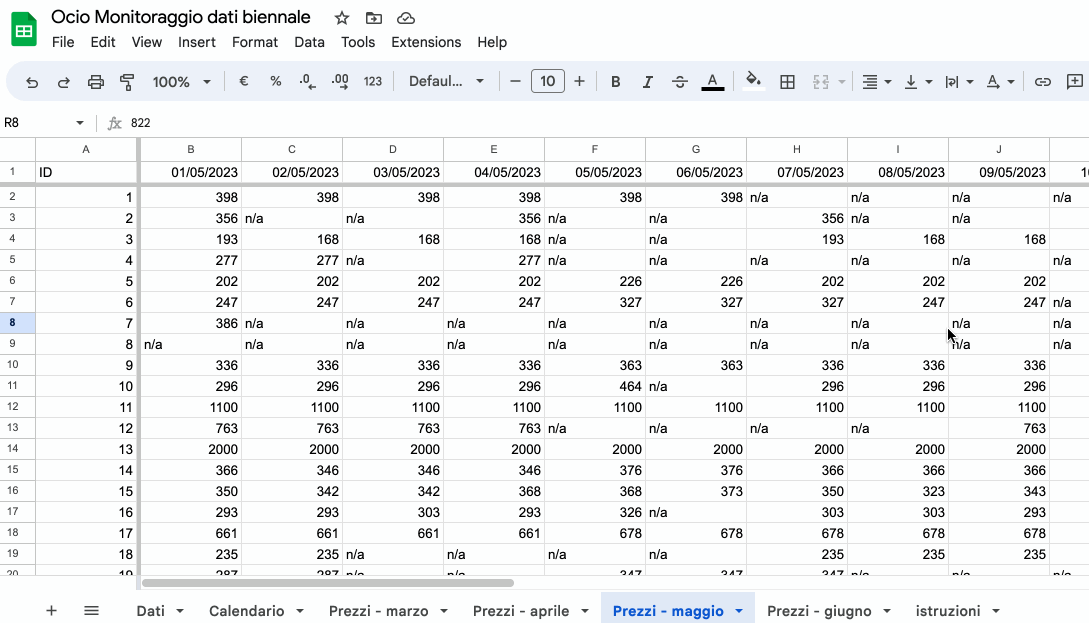
Task: Click the Undo arrow icon
Action: click(x=32, y=82)
